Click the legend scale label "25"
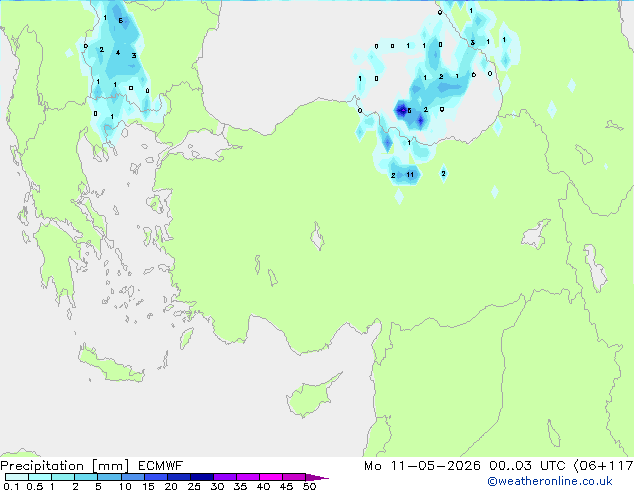 pyautogui.click(x=194, y=486)
